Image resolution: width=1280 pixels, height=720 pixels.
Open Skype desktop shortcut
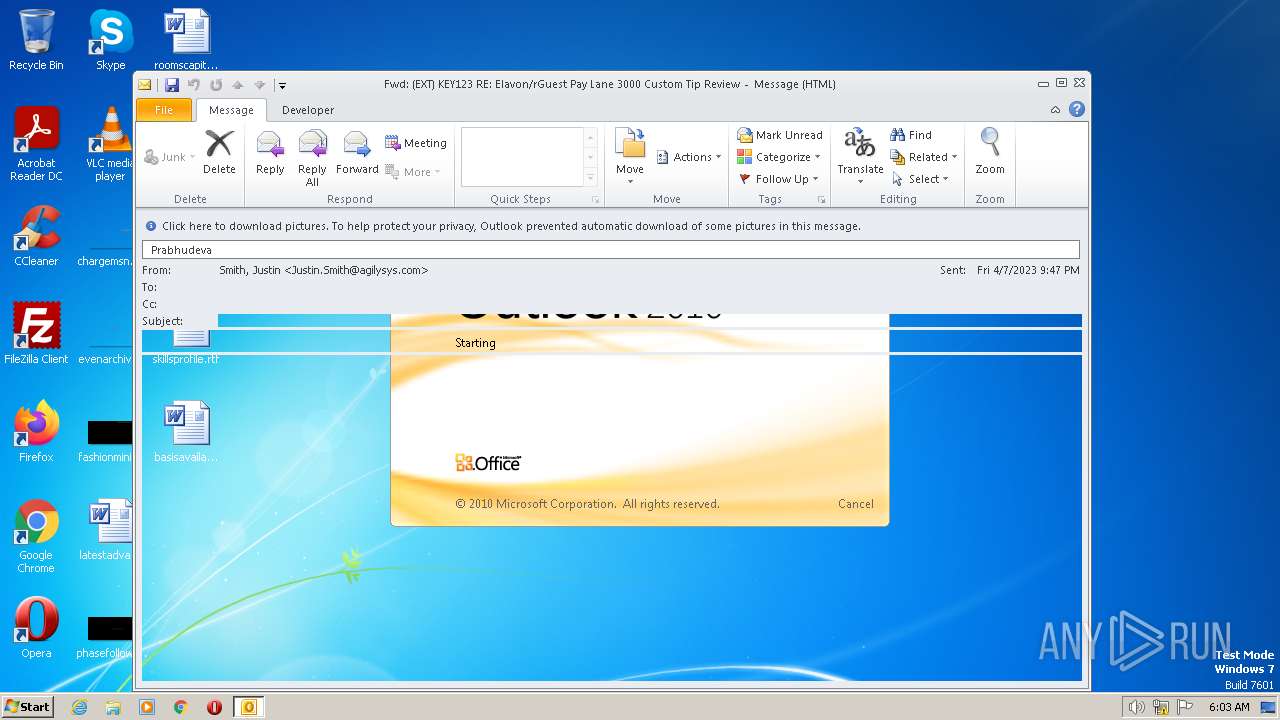(110, 40)
